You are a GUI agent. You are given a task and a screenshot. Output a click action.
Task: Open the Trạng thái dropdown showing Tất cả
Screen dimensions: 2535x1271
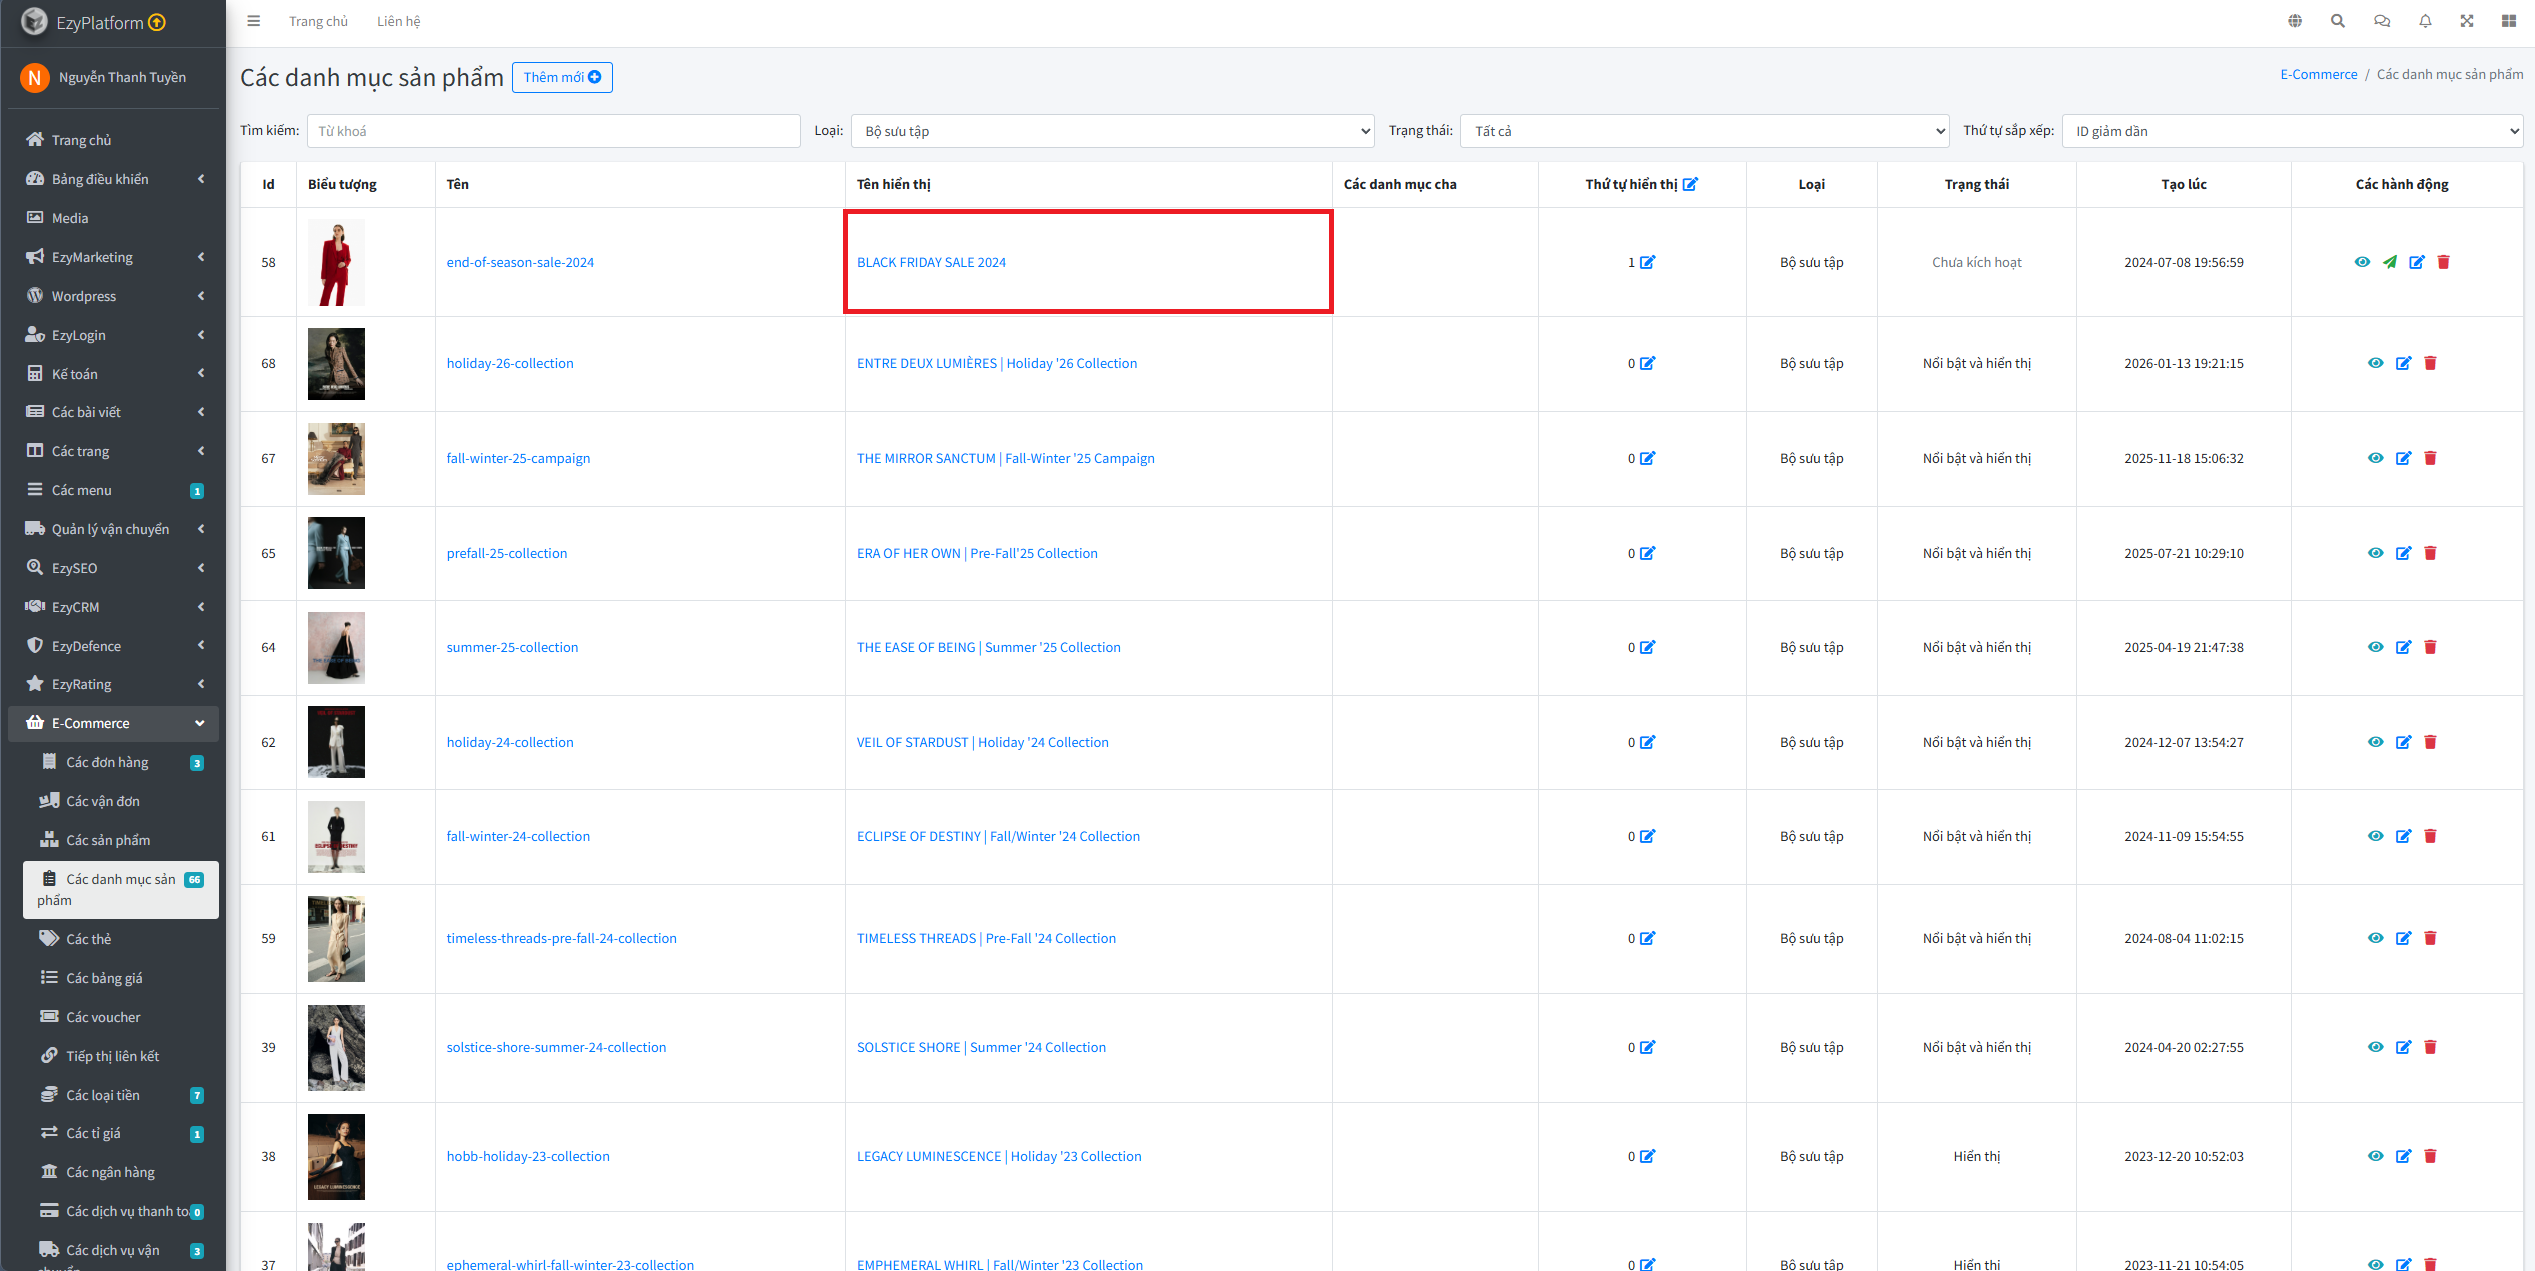tap(1704, 131)
